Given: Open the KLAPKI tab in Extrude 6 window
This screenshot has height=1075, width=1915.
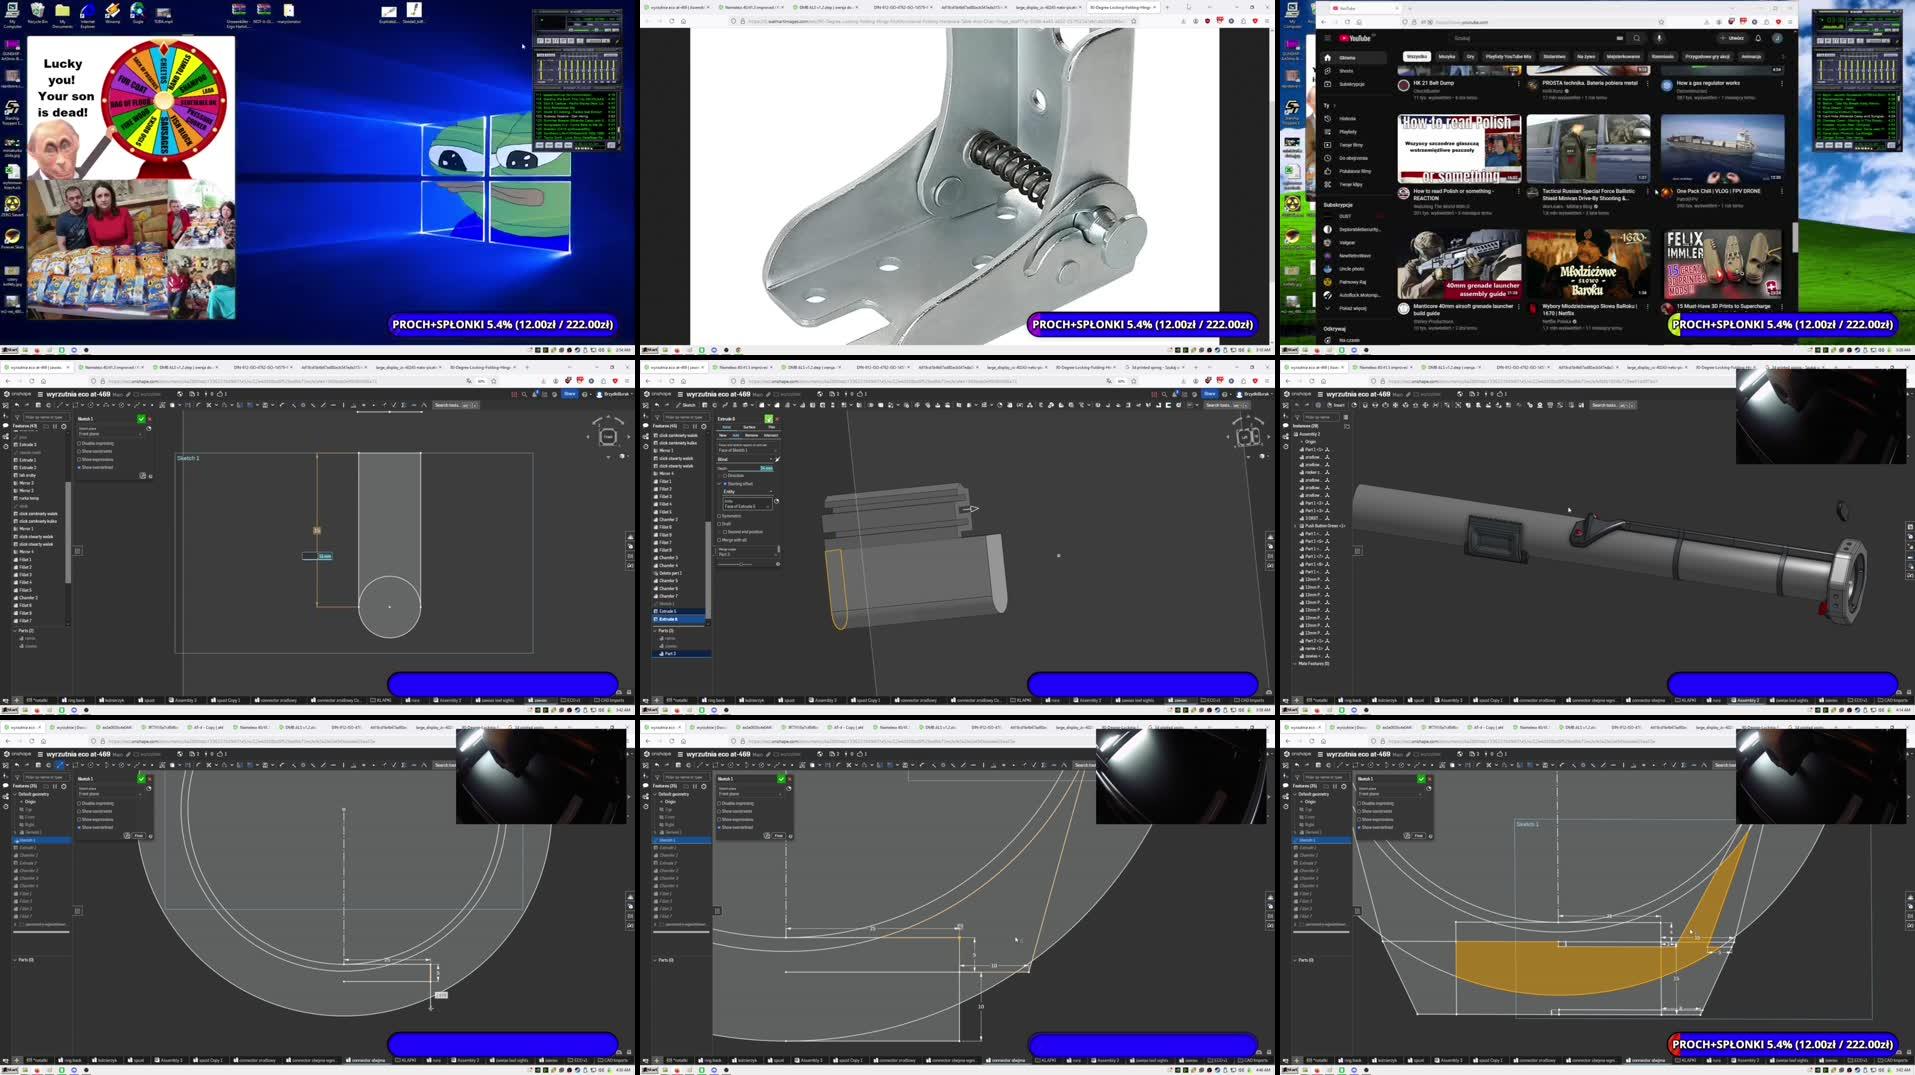Looking at the screenshot, I should [1023, 700].
